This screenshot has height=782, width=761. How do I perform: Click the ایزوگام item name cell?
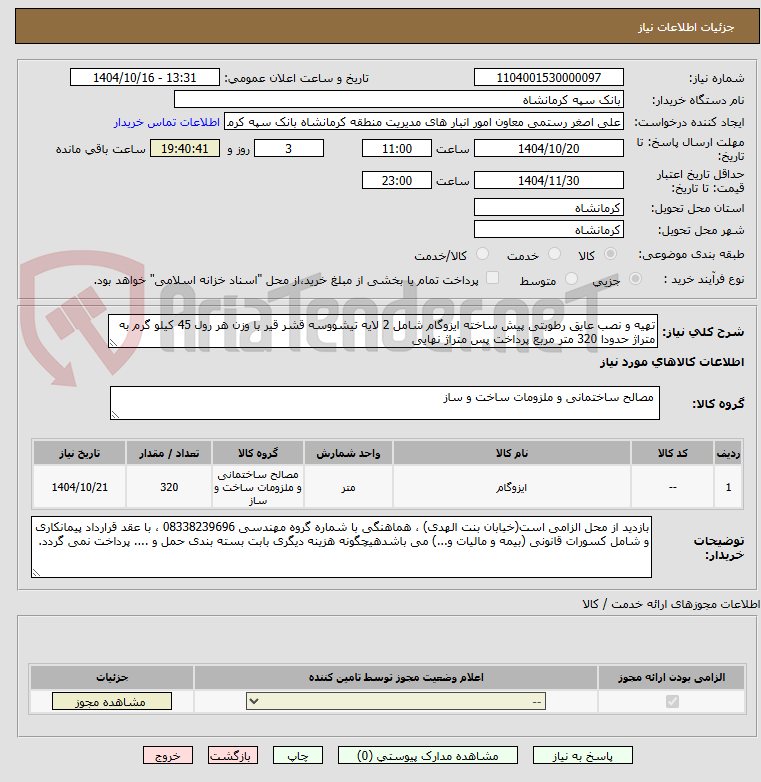point(512,487)
